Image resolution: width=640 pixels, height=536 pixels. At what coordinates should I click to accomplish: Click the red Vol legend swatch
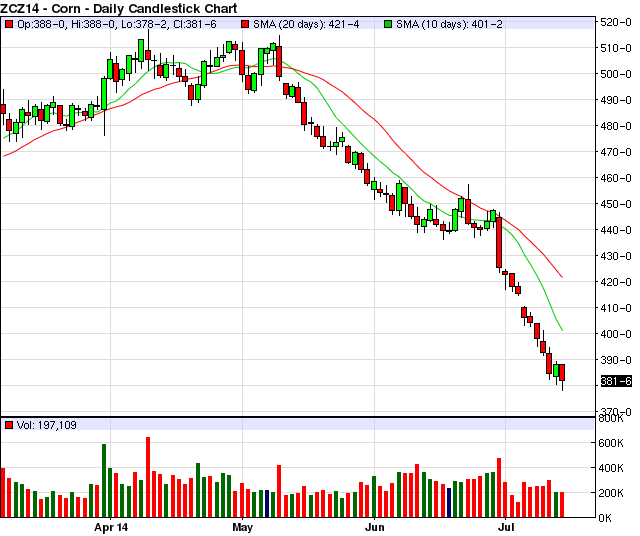click(x=9, y=425)
